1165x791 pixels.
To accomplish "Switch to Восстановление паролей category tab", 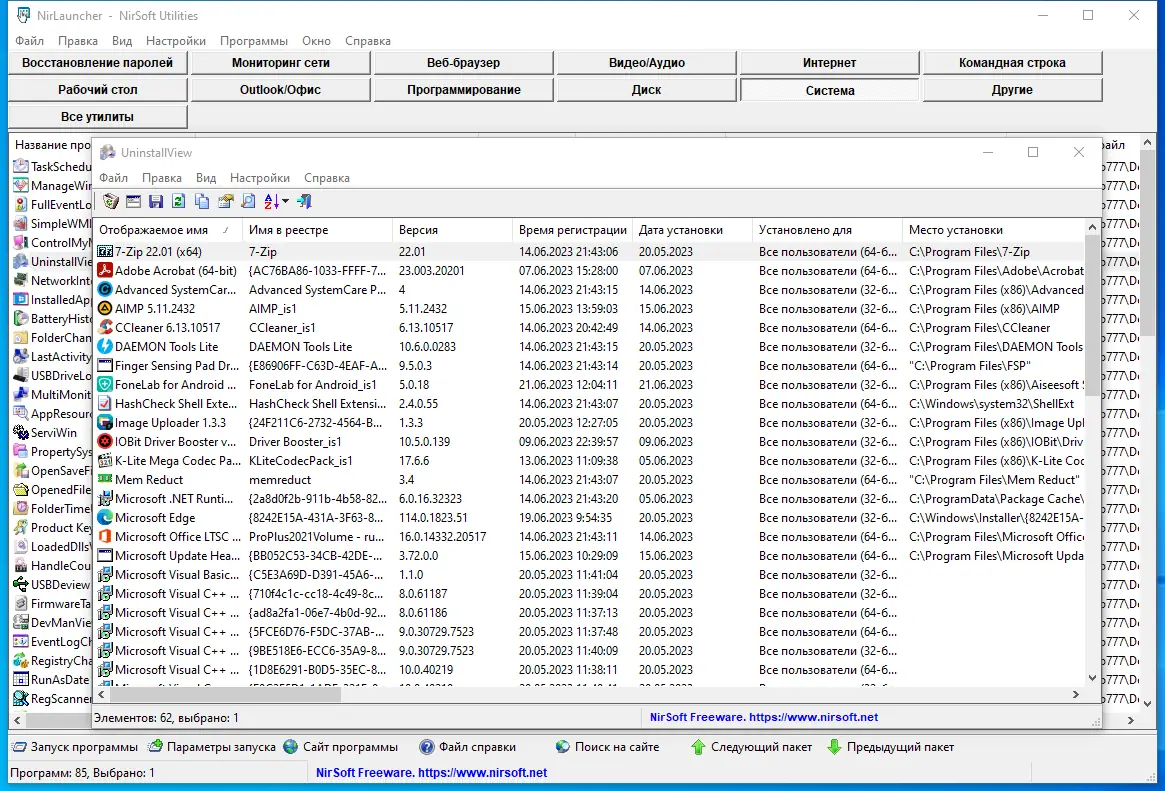I will (x=97, y=63).
